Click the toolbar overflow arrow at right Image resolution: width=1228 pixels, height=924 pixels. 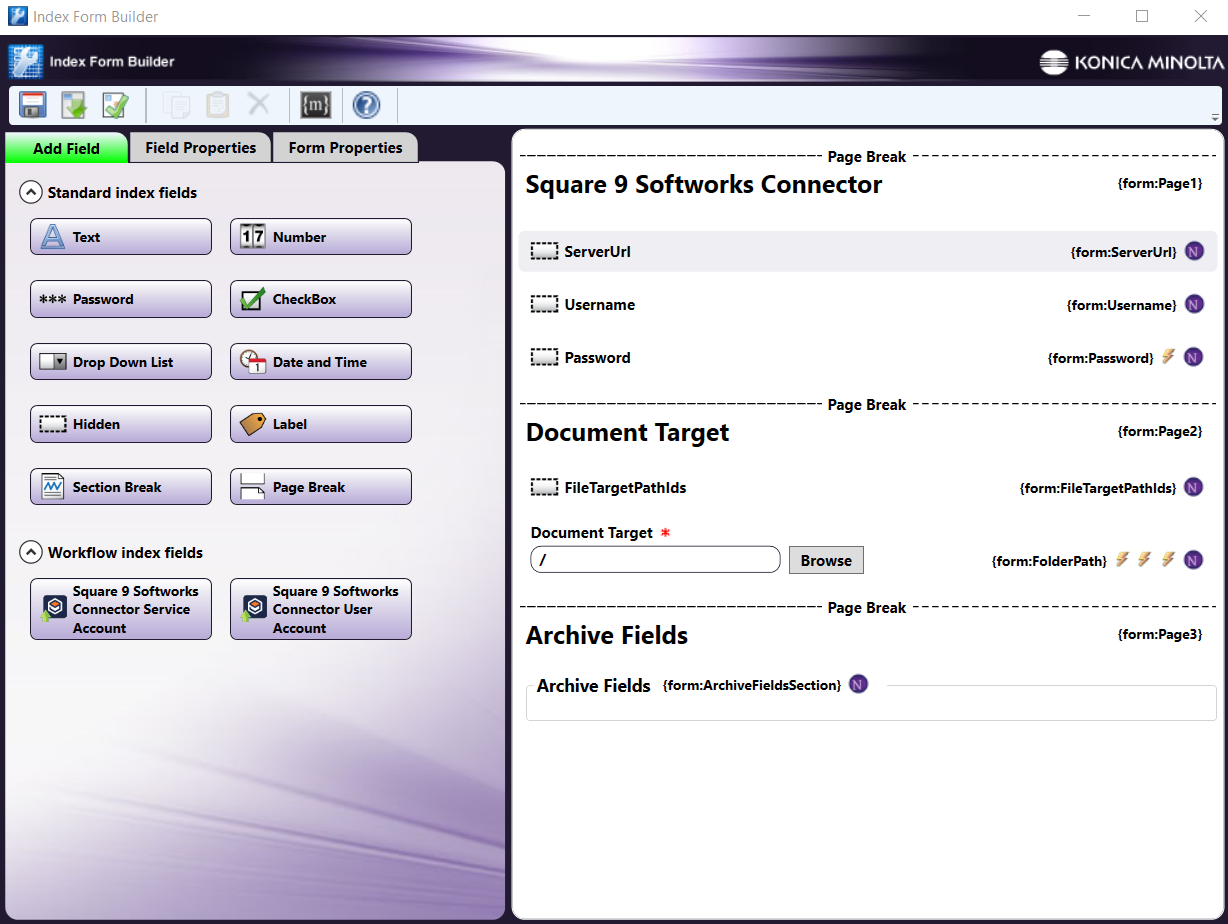[x=1215, y=117]
